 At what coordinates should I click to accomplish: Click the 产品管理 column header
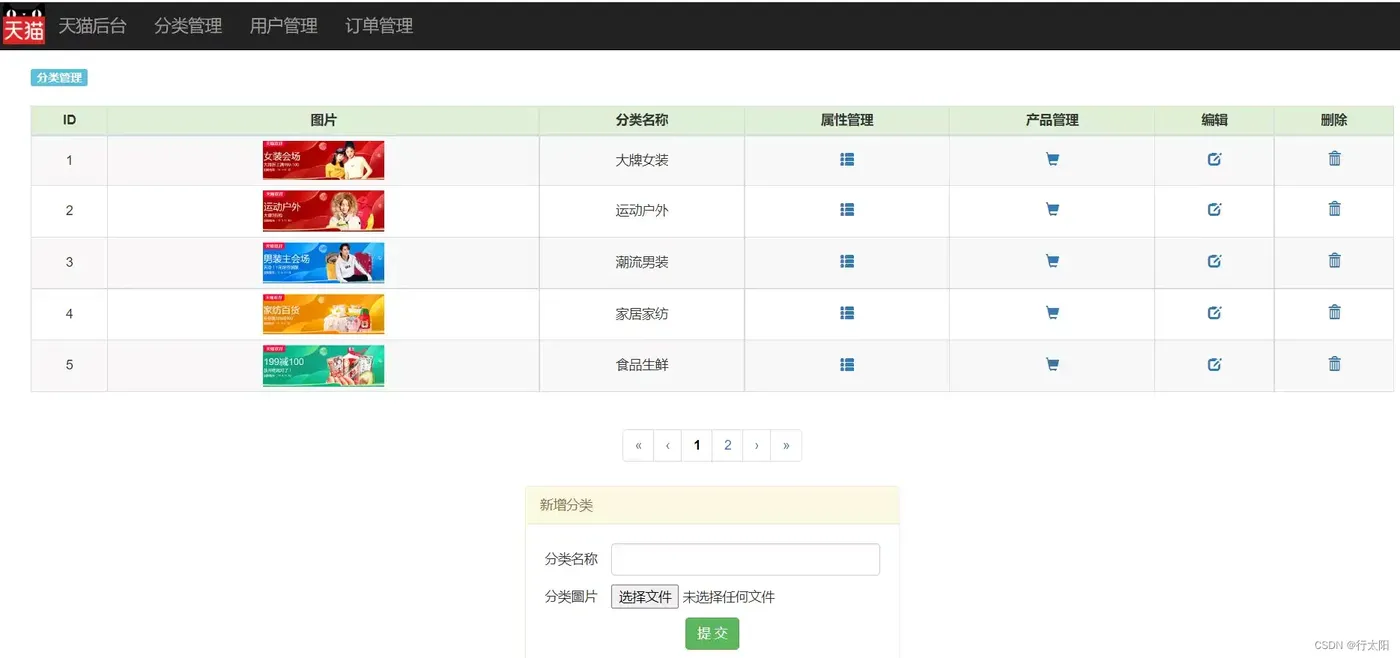[x=1052, y=120]
